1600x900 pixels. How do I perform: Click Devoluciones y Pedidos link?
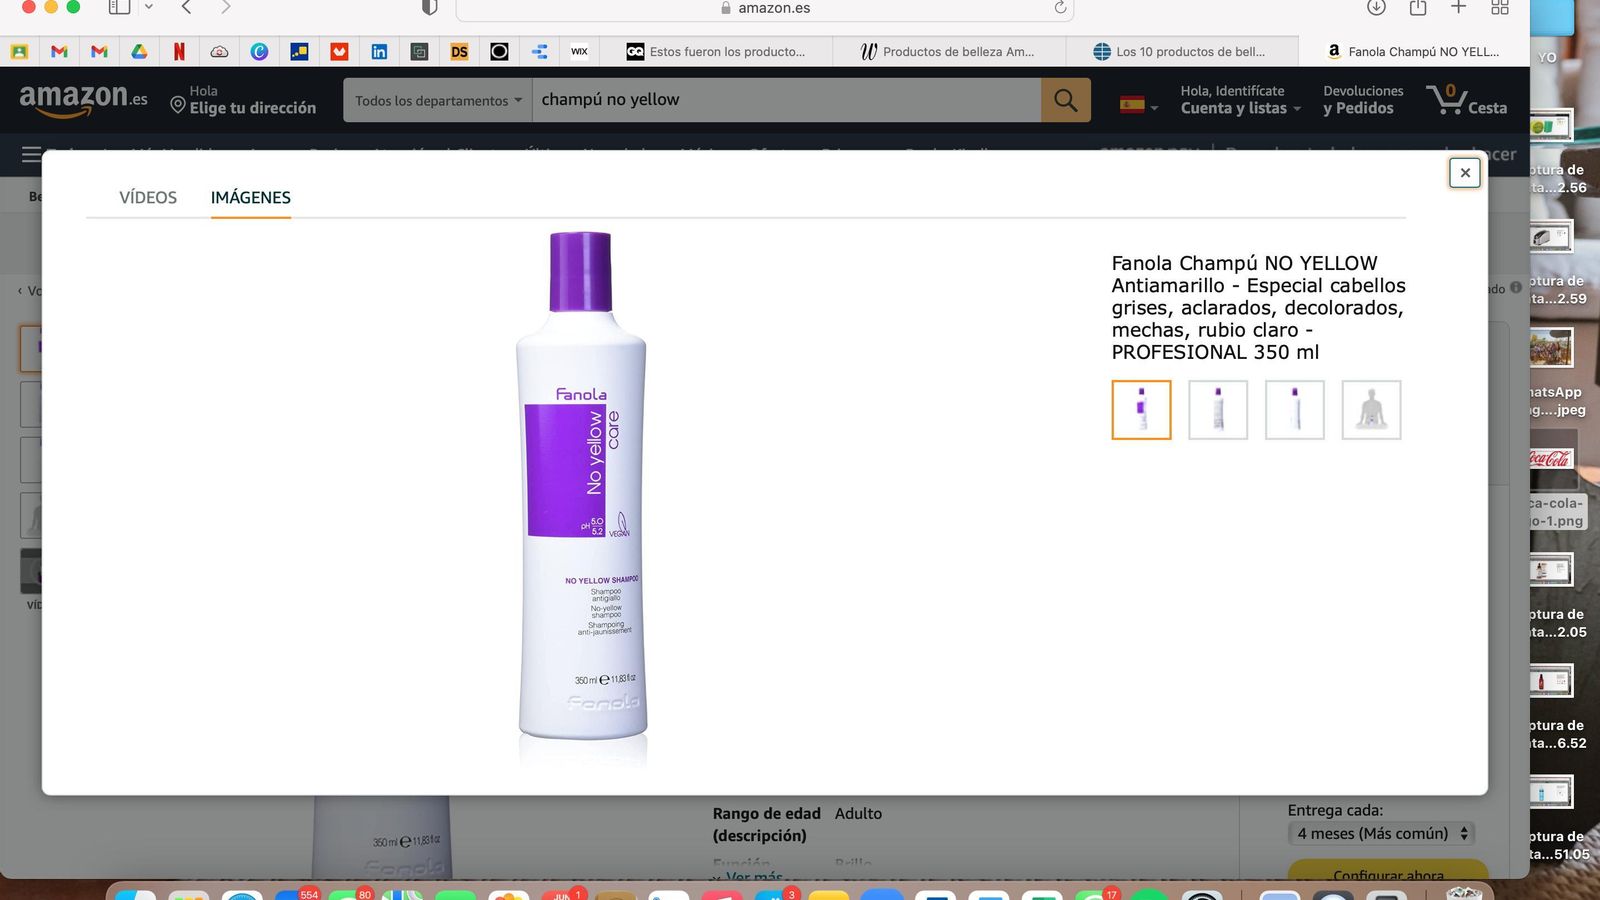pyautogui.click(x=1362, y=100)
